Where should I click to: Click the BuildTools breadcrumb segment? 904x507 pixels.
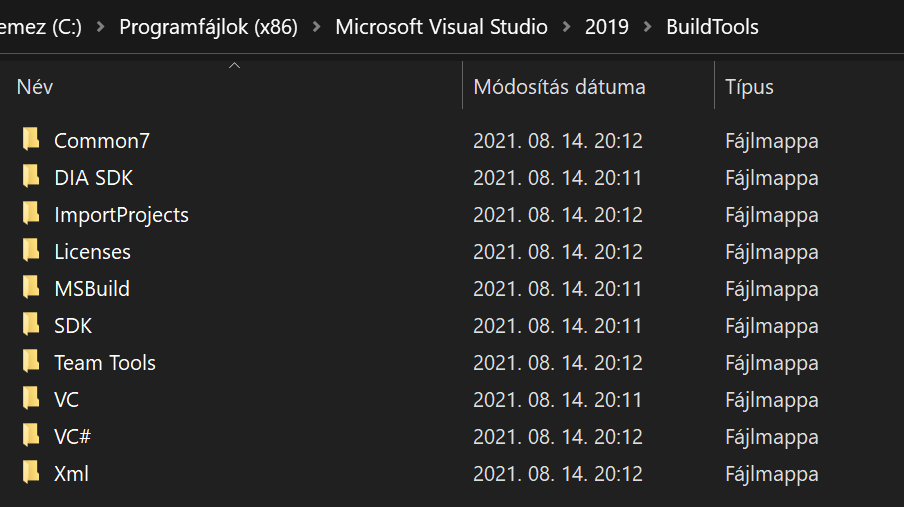[x=713, y=27]
